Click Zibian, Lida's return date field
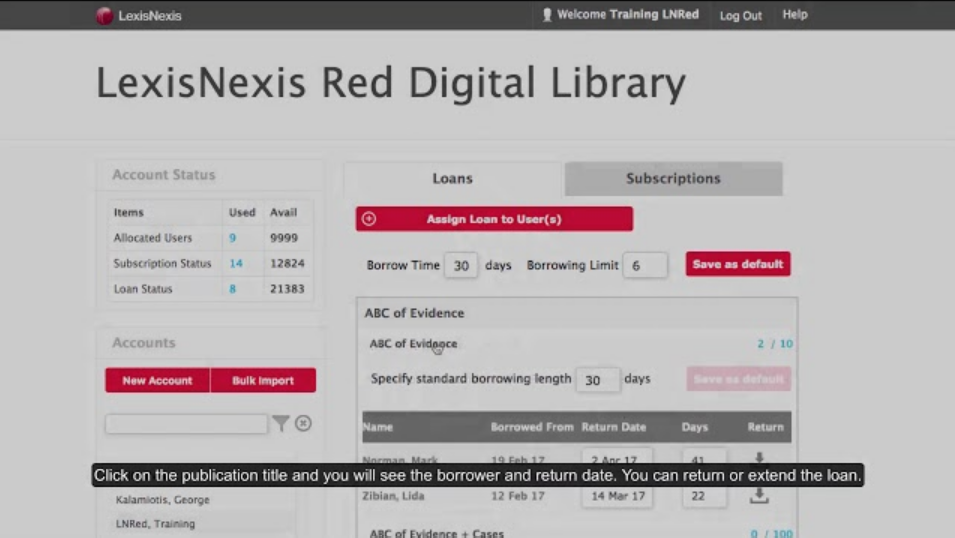Viewport: 955px width, 538px height. 618,496
